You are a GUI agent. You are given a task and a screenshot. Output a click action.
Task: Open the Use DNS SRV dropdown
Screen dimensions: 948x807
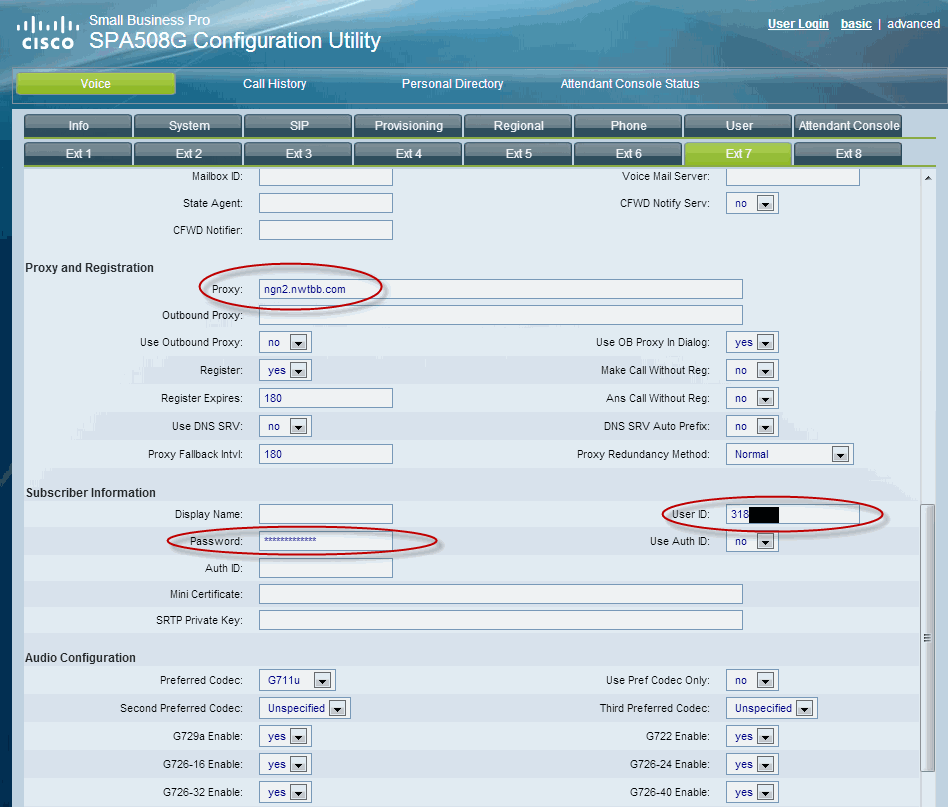click(x=285, y=426)
